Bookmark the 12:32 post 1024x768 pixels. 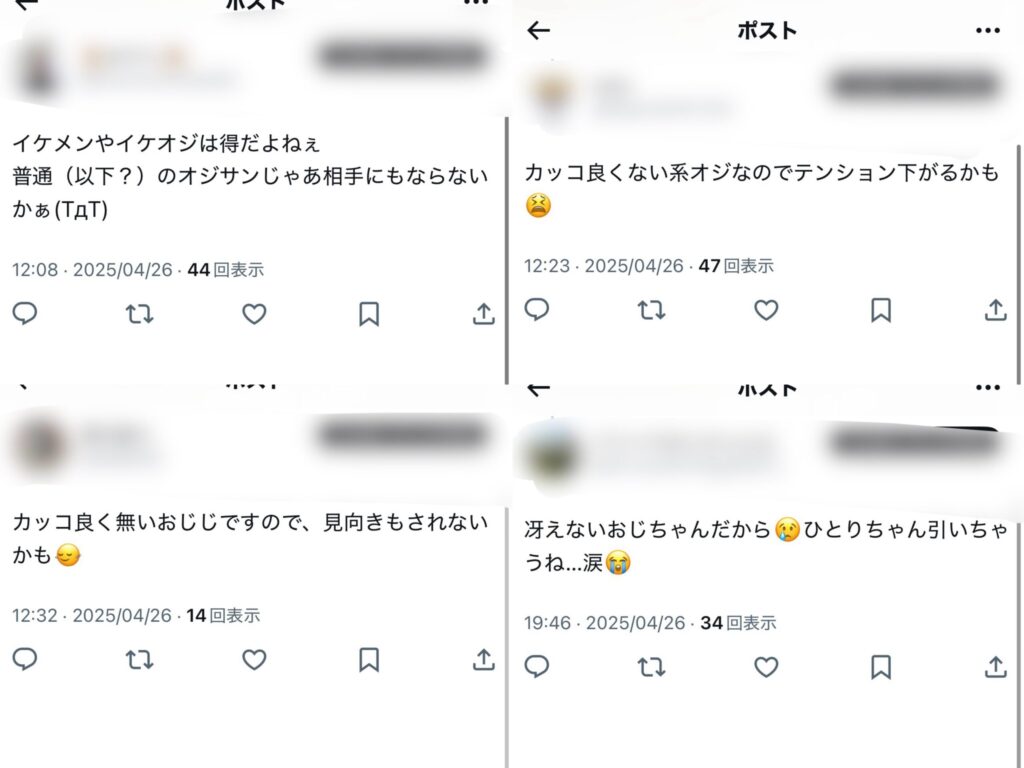click(369, 660)
